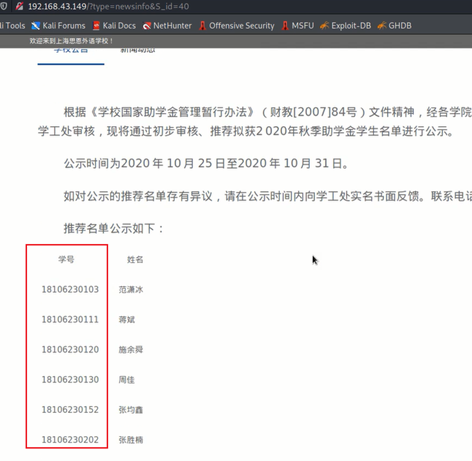Select student ID 18106230202
Screen dimensions: 472x461
[x=70, y=440]
